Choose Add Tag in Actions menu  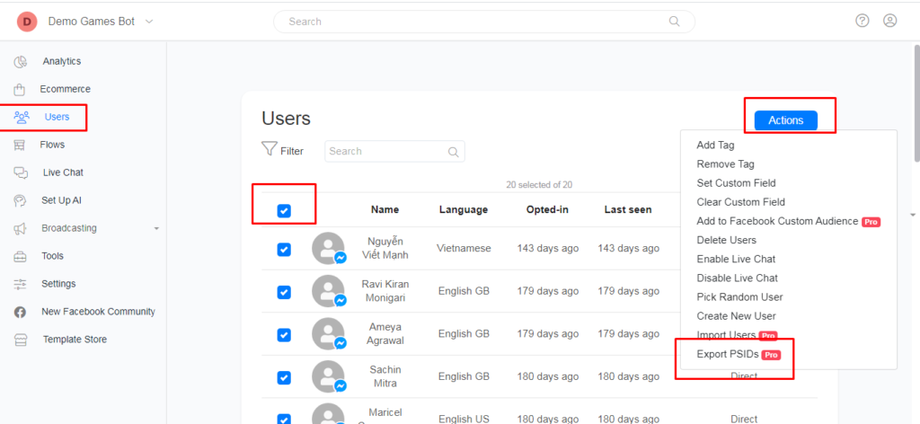click(x=715, y=145)
